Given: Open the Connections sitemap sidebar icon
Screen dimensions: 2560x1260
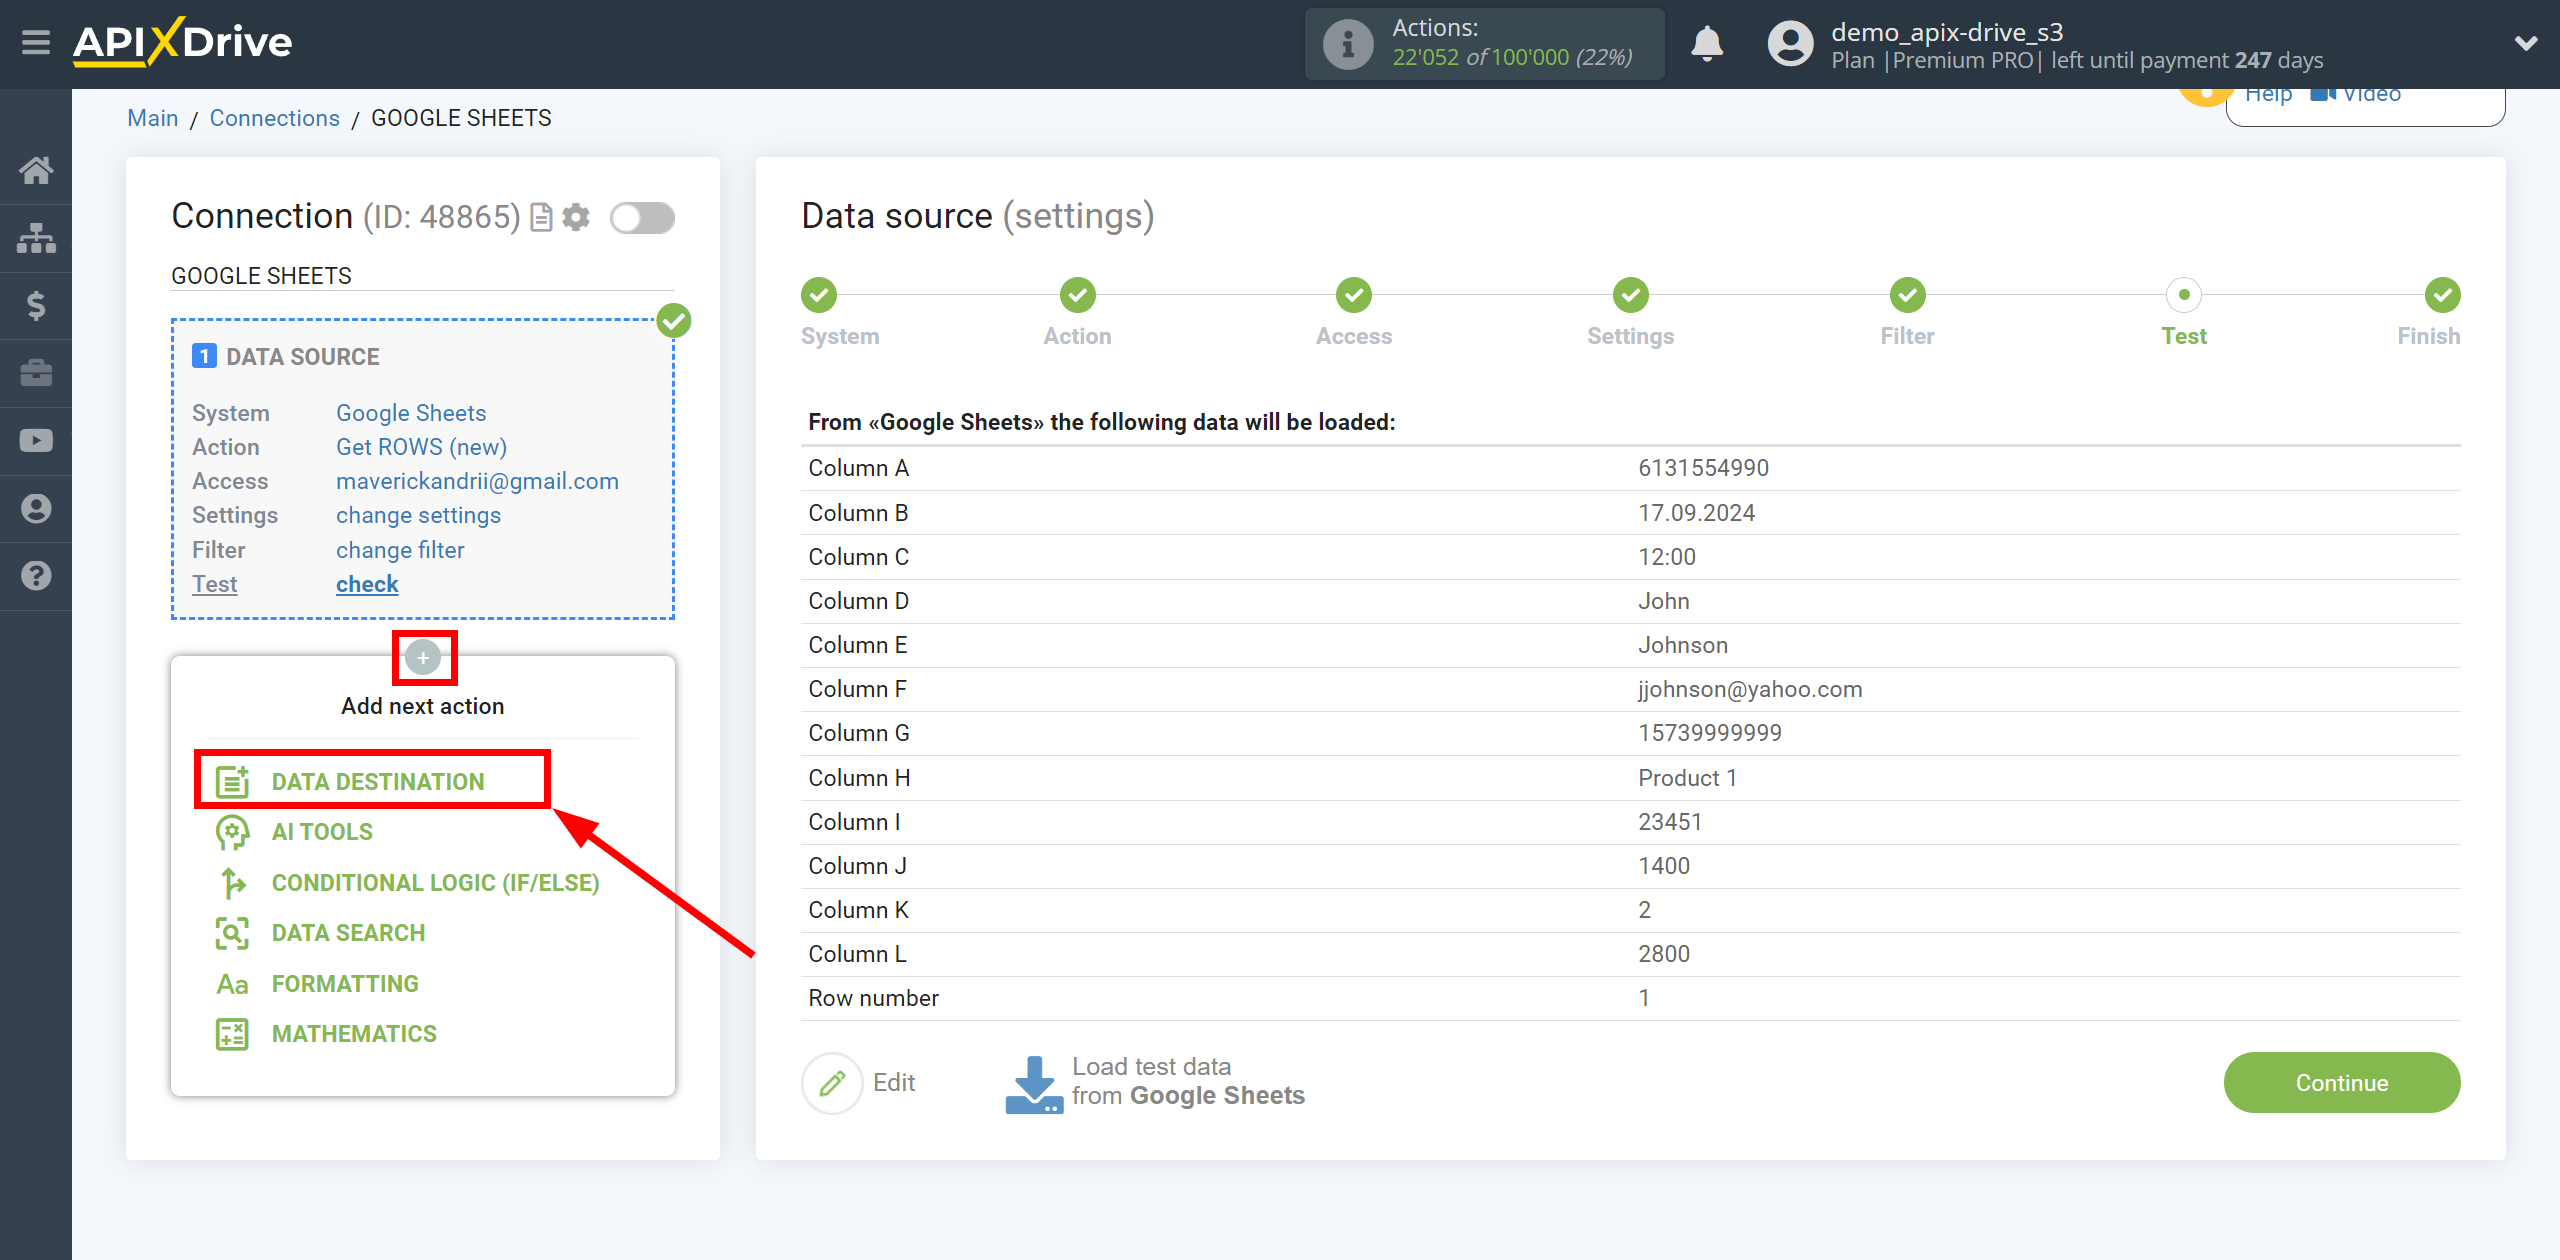Looking at the screenshot, I should click(36, 238).
